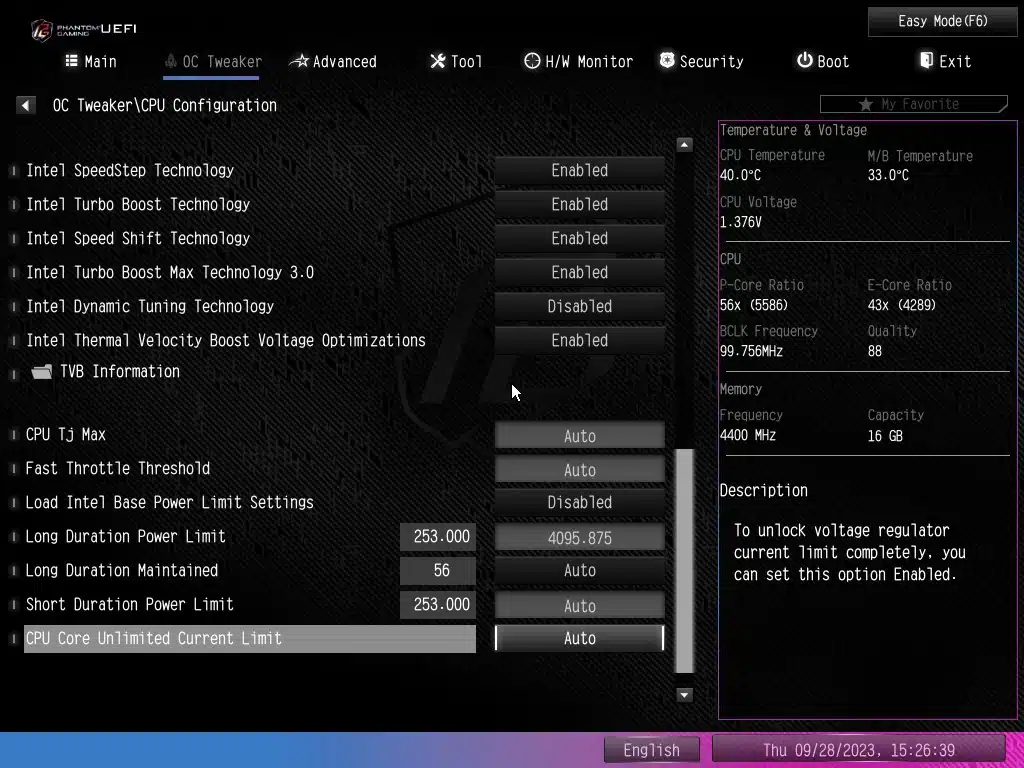Click the P-Core Ratio 56x (5586) value
Viewport: 1024px width, 768px height.
pos(754,305)
